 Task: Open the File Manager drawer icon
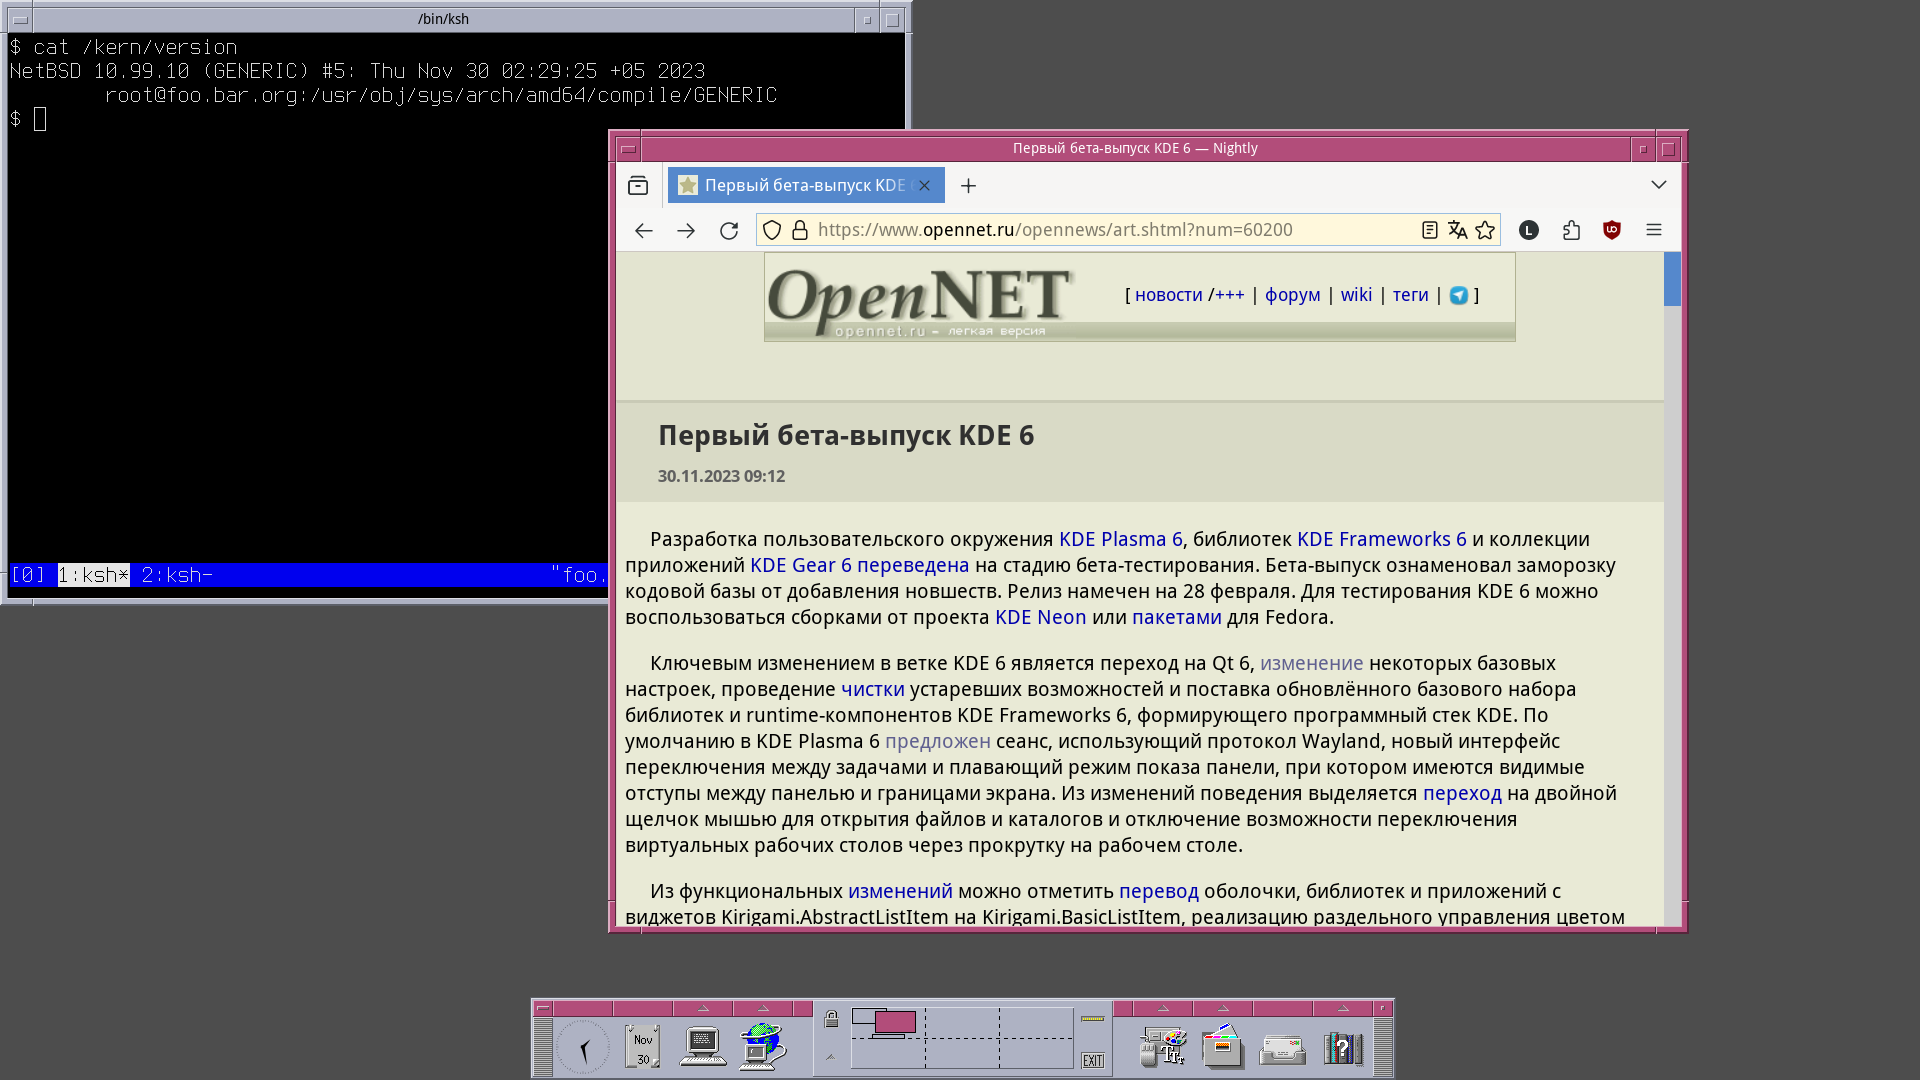pyautogui.click(x=1223, y=1047)
